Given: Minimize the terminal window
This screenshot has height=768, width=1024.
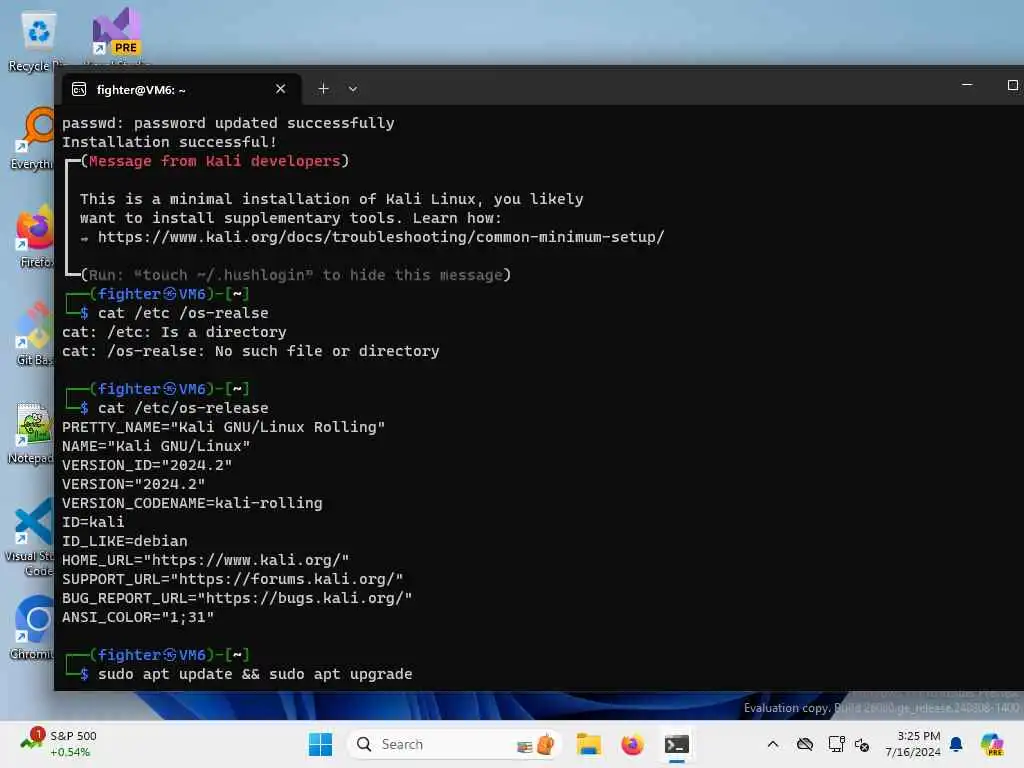Looking at the screenshot, I should point(967,85).
